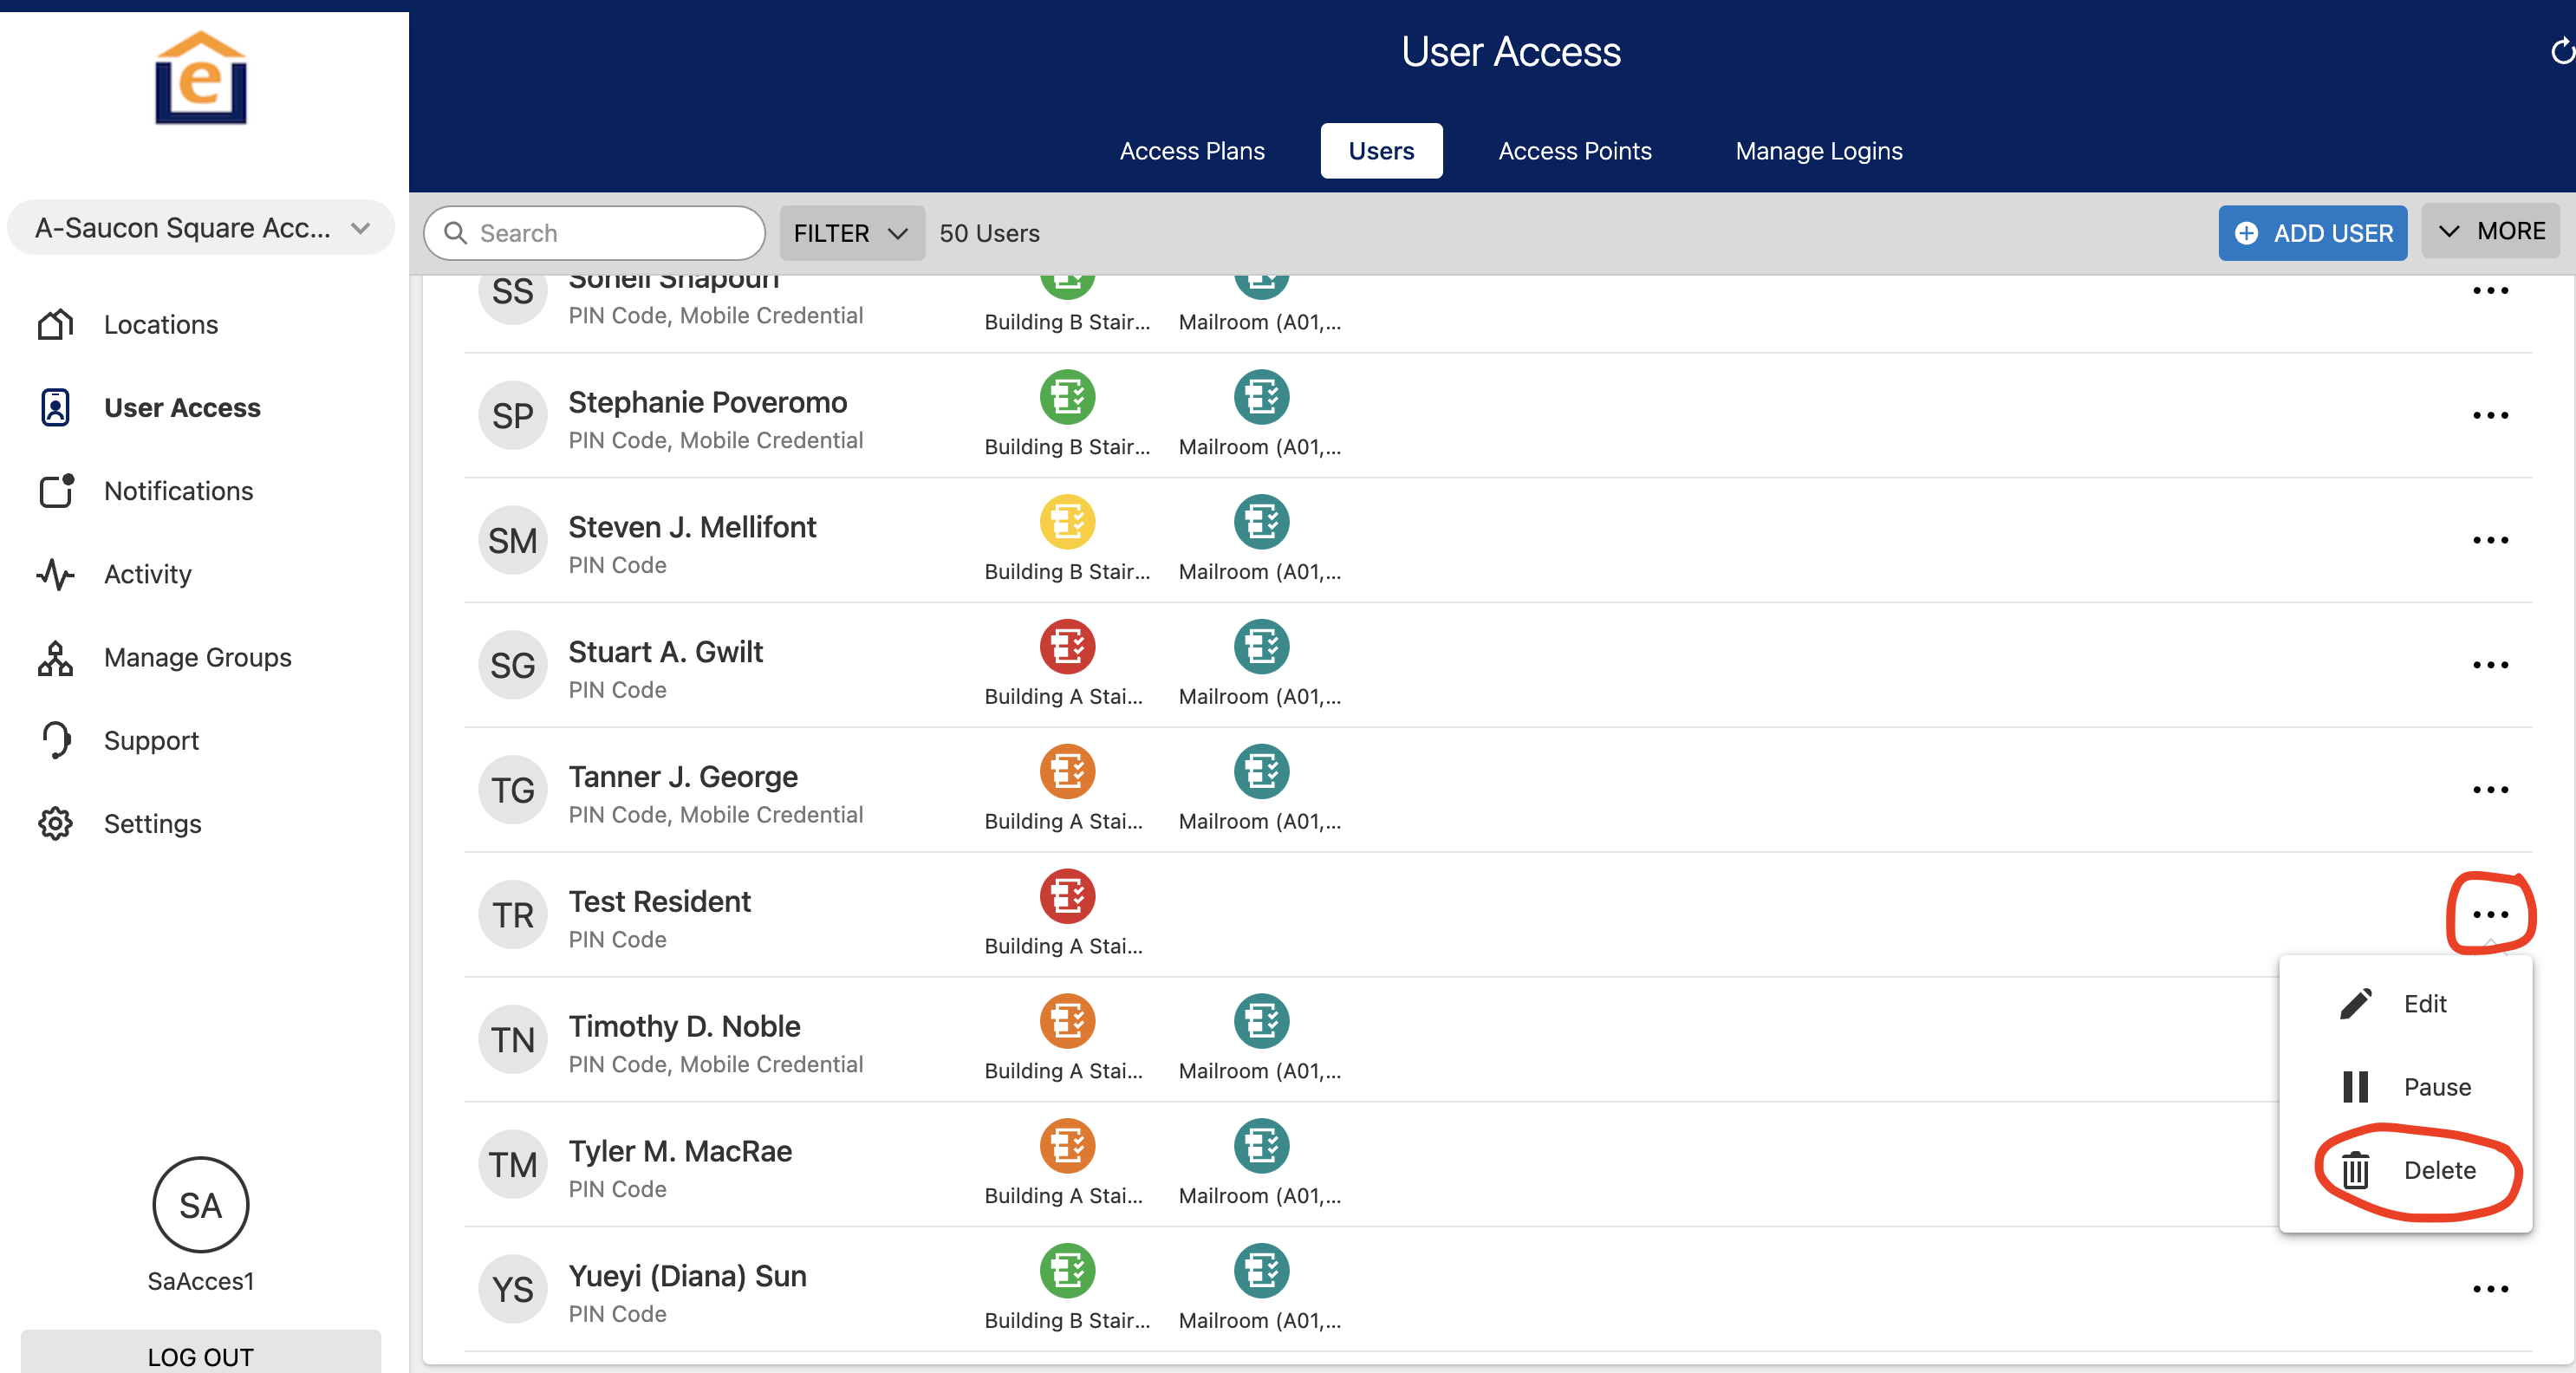Image resolution: width=2576 pixels, height=1373 pixels.
Task: Expand the MORE options dropdown
Action: (2490, 231)
